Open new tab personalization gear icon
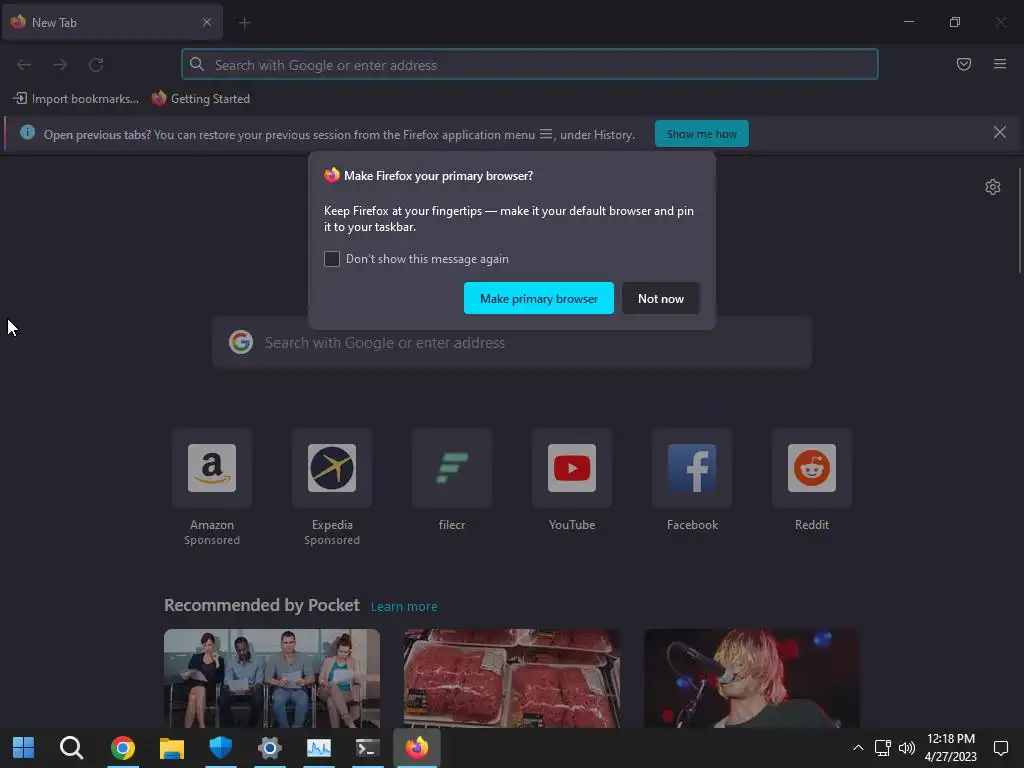 [x=993, y=187]
